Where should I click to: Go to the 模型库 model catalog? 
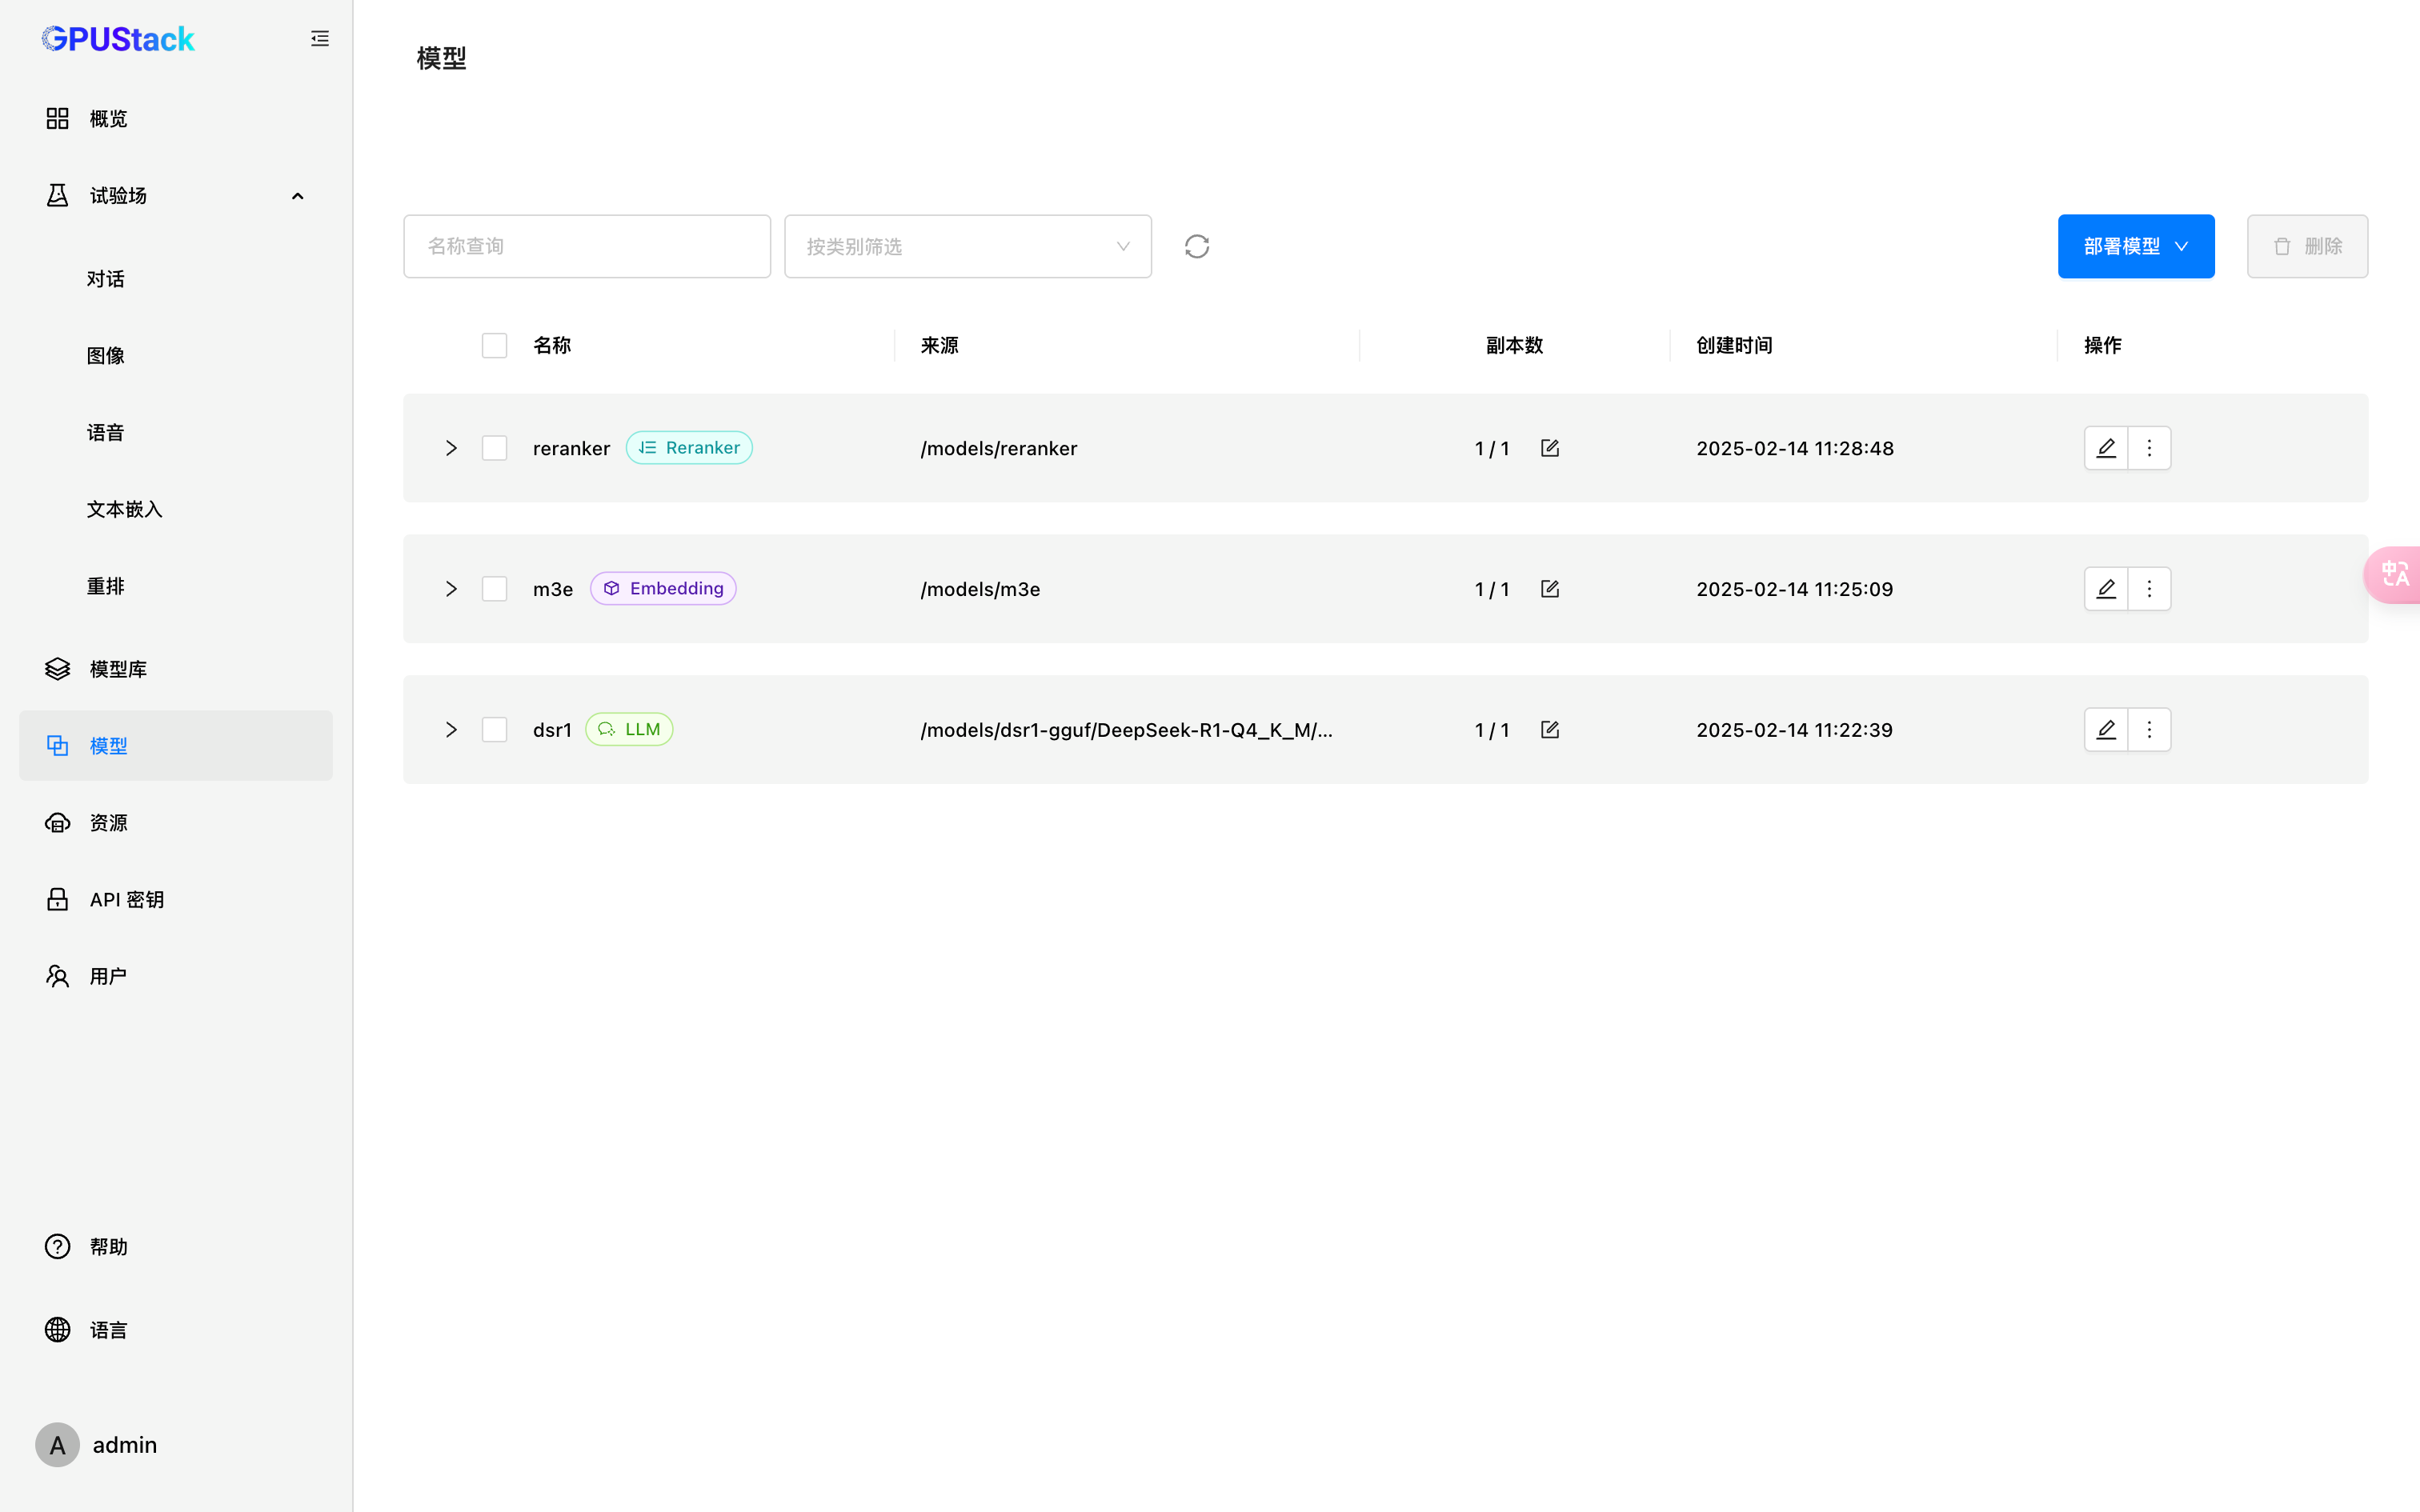176,669
